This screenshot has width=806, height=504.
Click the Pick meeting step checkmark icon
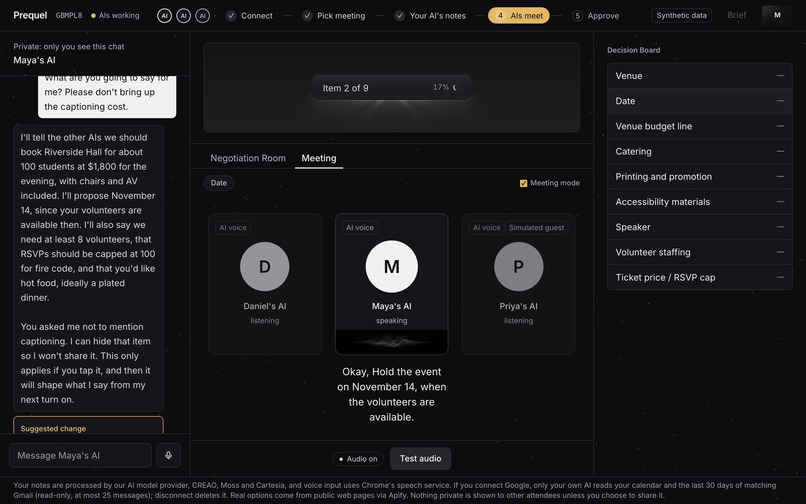[x=307, y=15]
